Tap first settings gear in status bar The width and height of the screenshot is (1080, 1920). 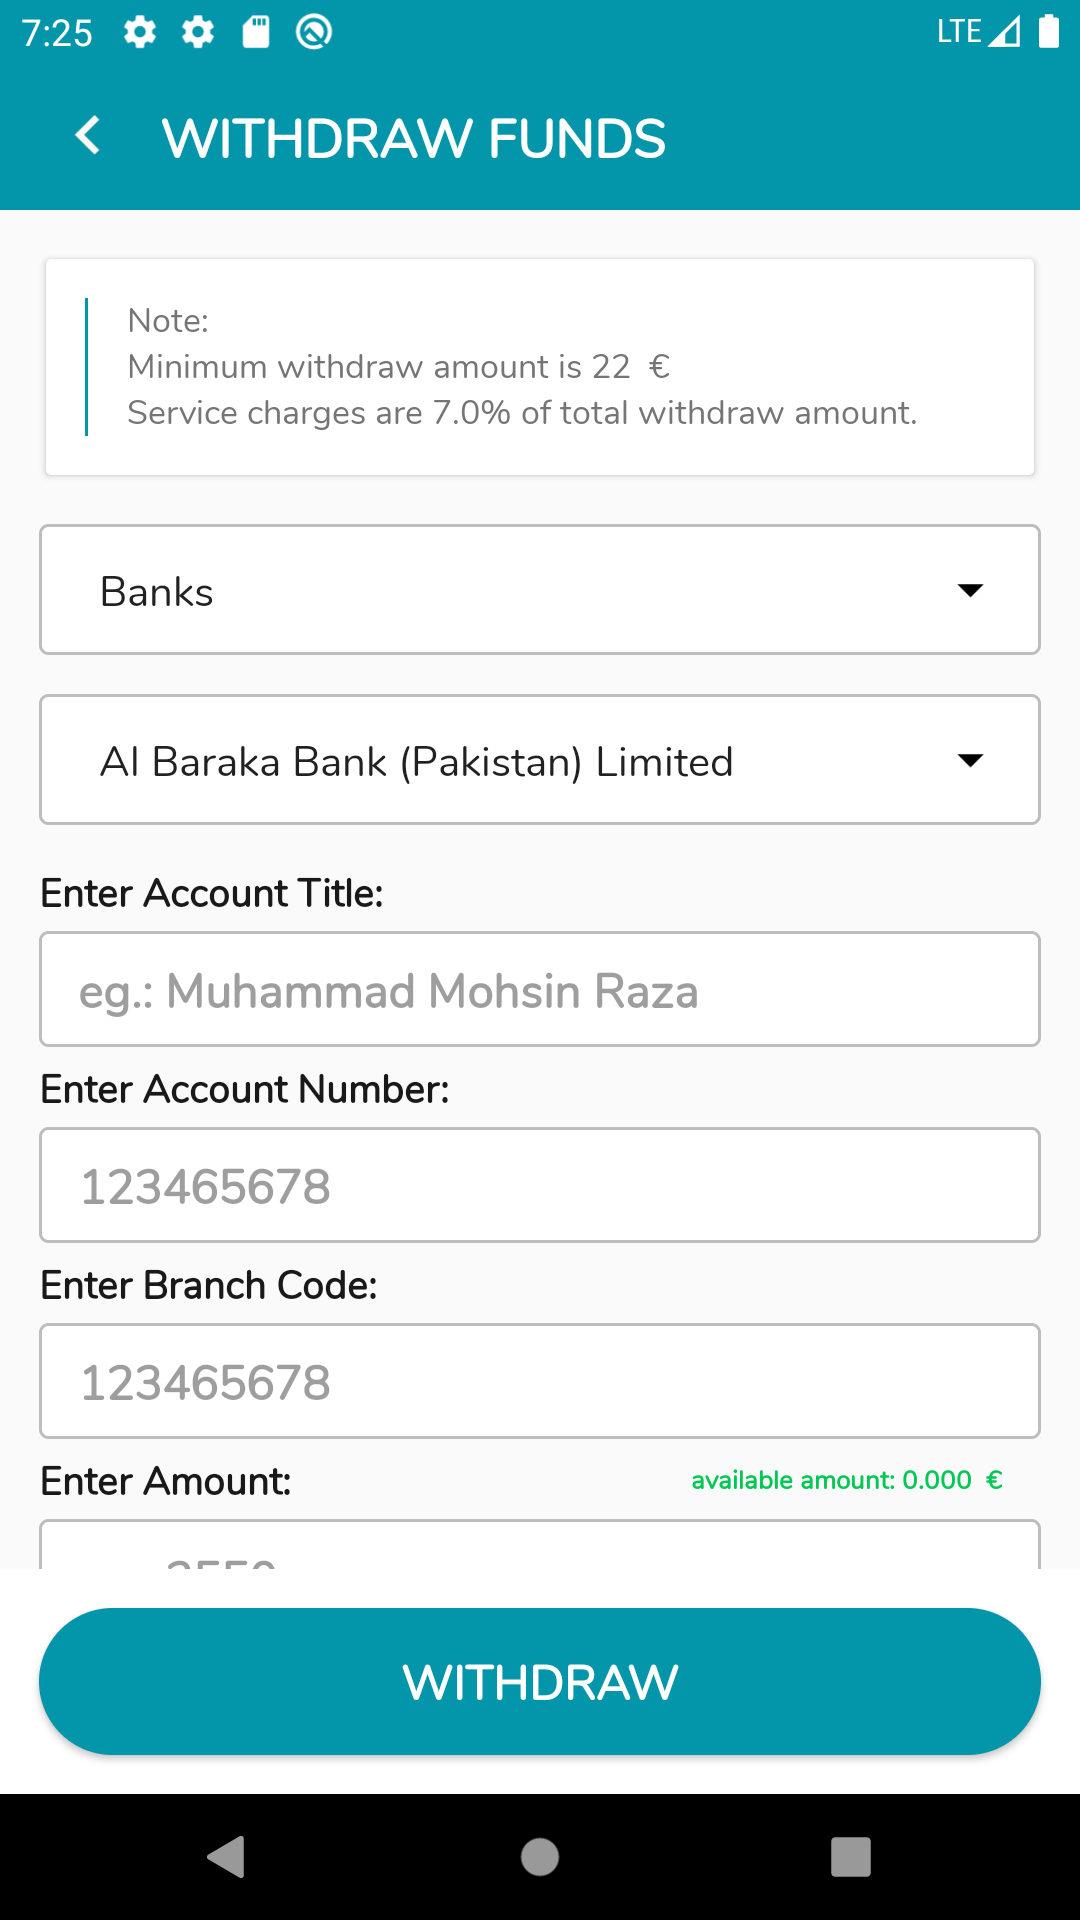(x=140, y=33)
